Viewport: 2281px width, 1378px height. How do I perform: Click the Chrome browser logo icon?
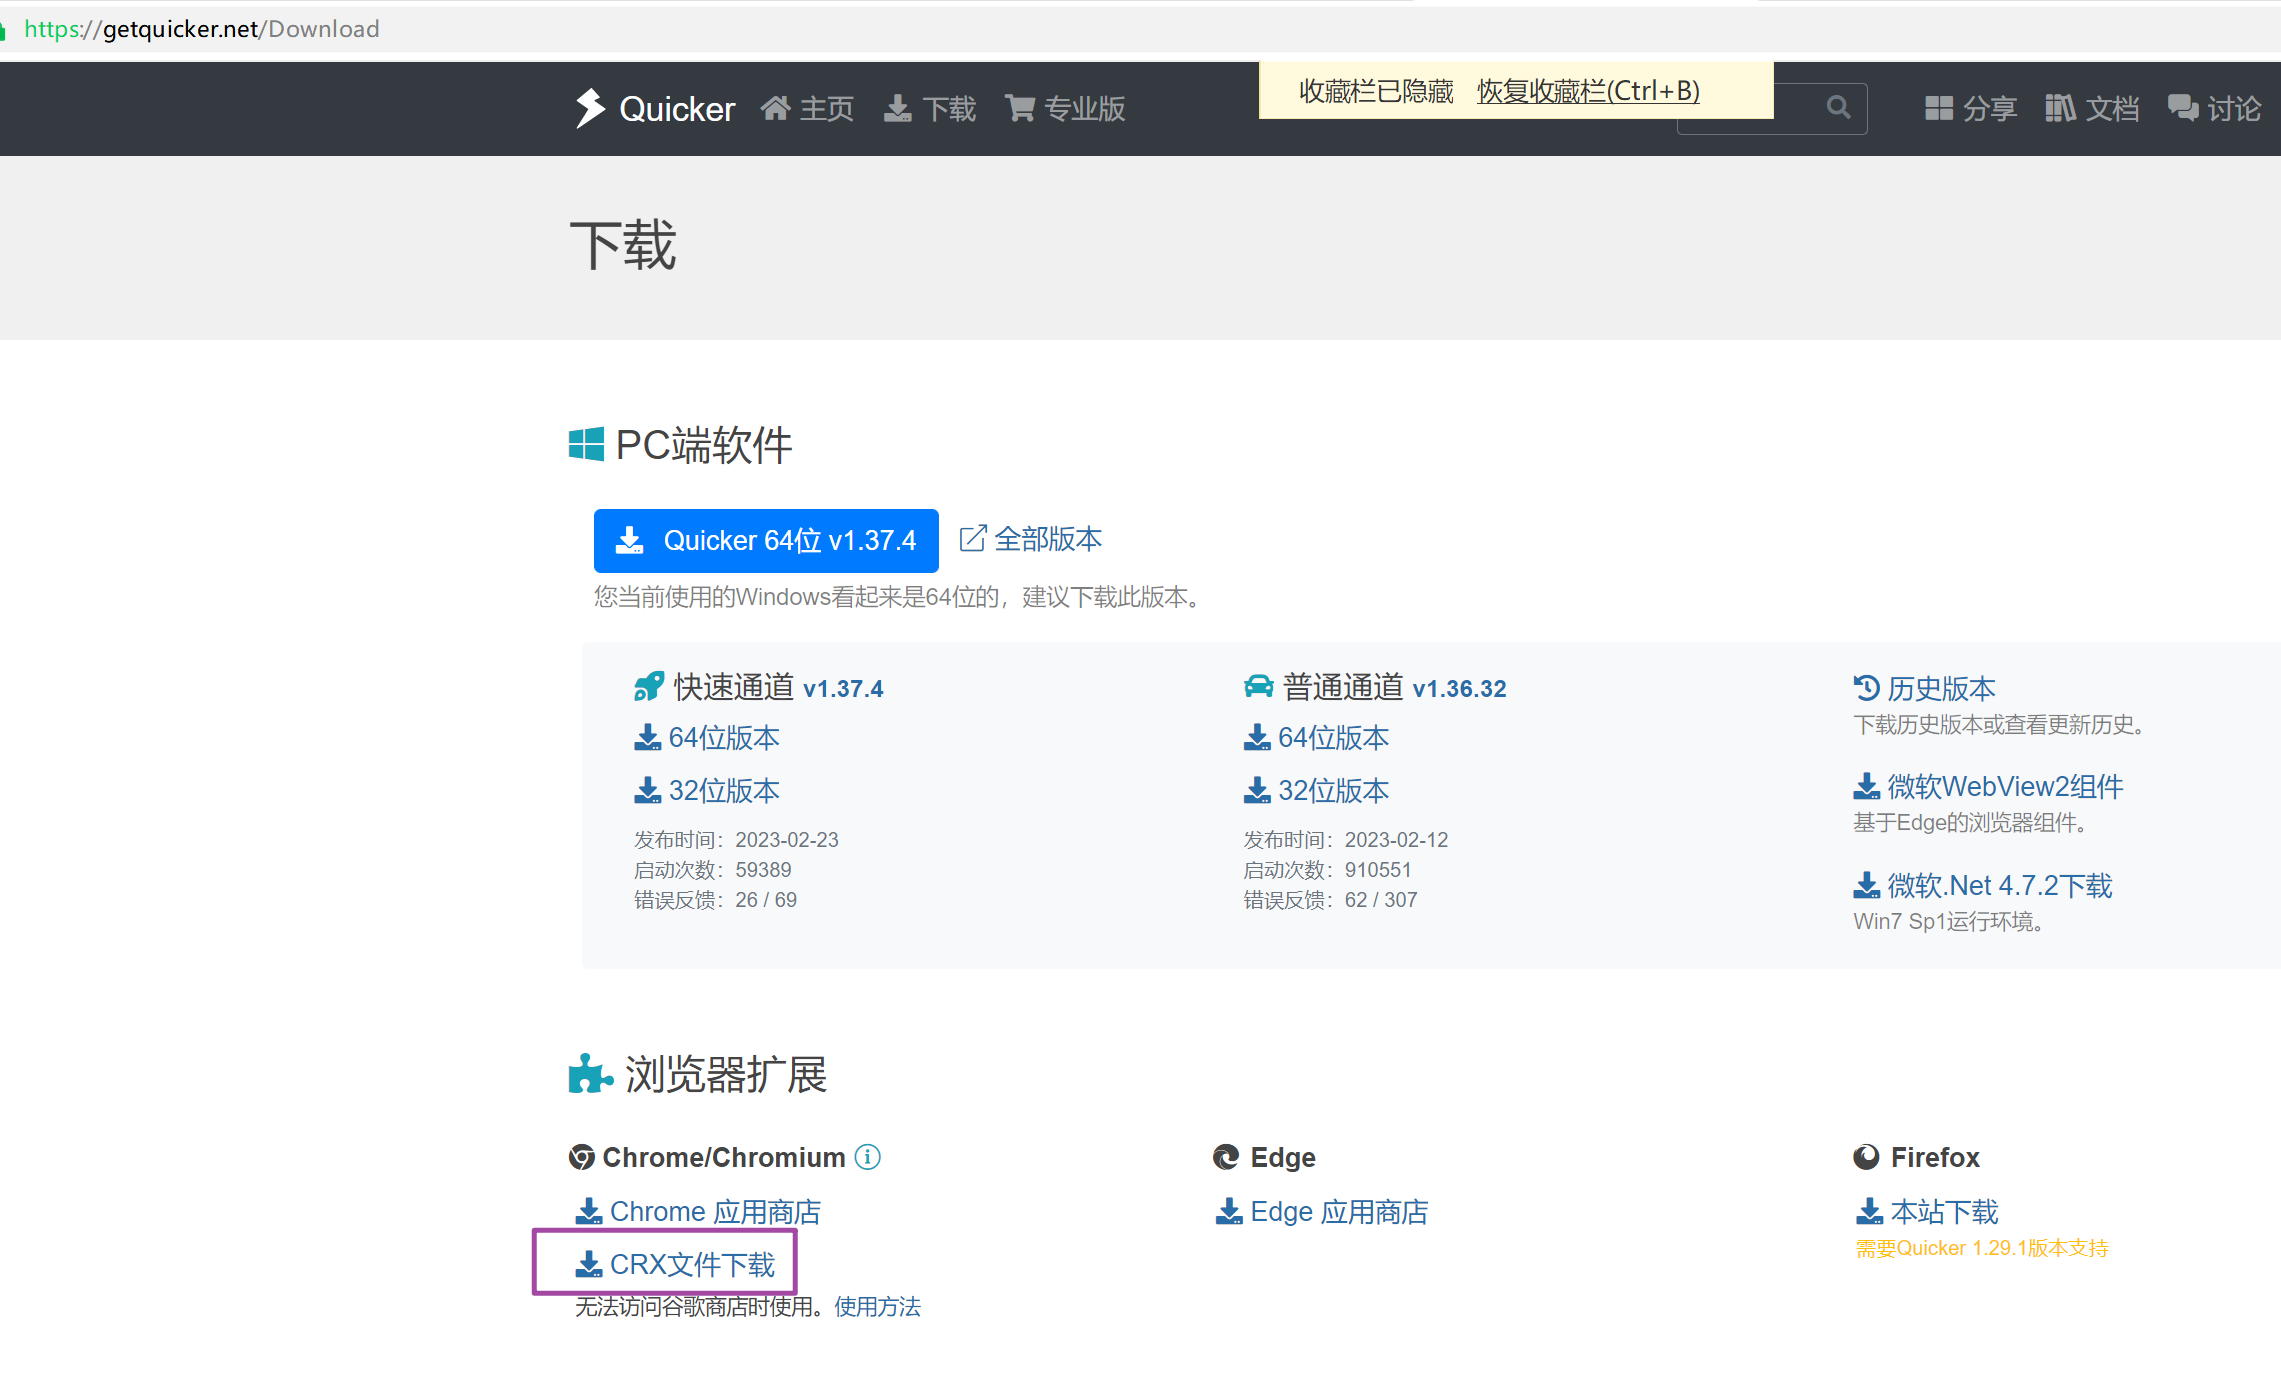tap(582, 1157)
